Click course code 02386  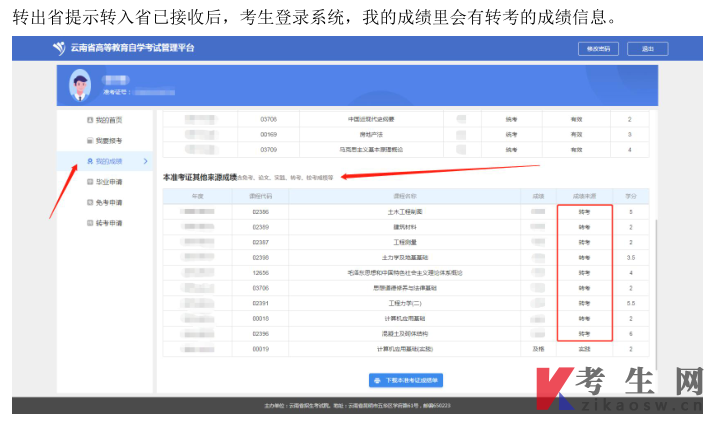pyautogui.click(x=261, y=212)
